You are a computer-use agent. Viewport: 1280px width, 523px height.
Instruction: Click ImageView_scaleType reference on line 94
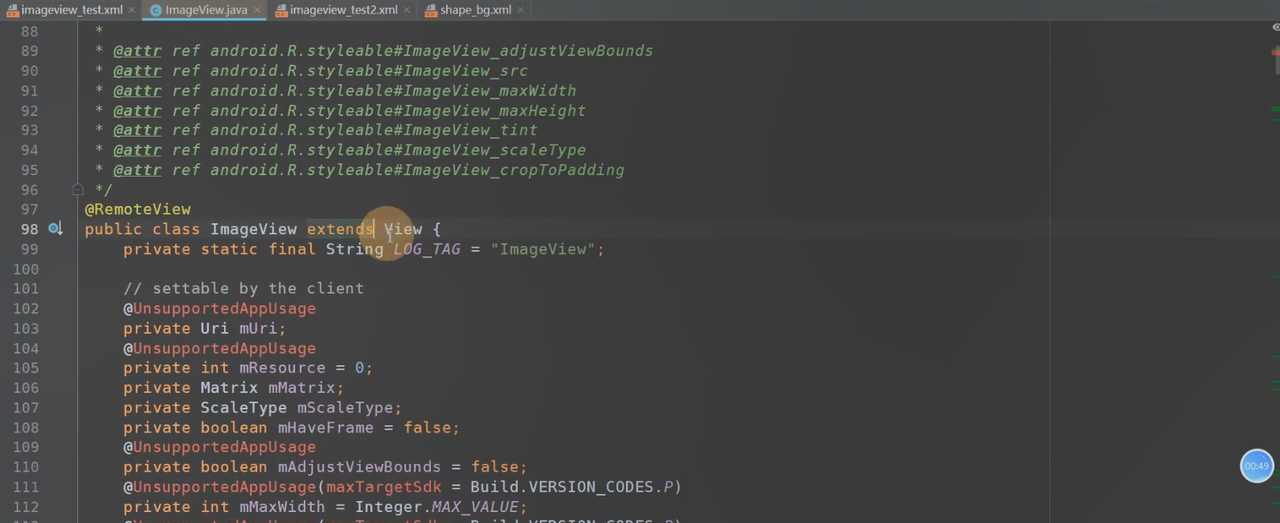(x=494, y=150)
